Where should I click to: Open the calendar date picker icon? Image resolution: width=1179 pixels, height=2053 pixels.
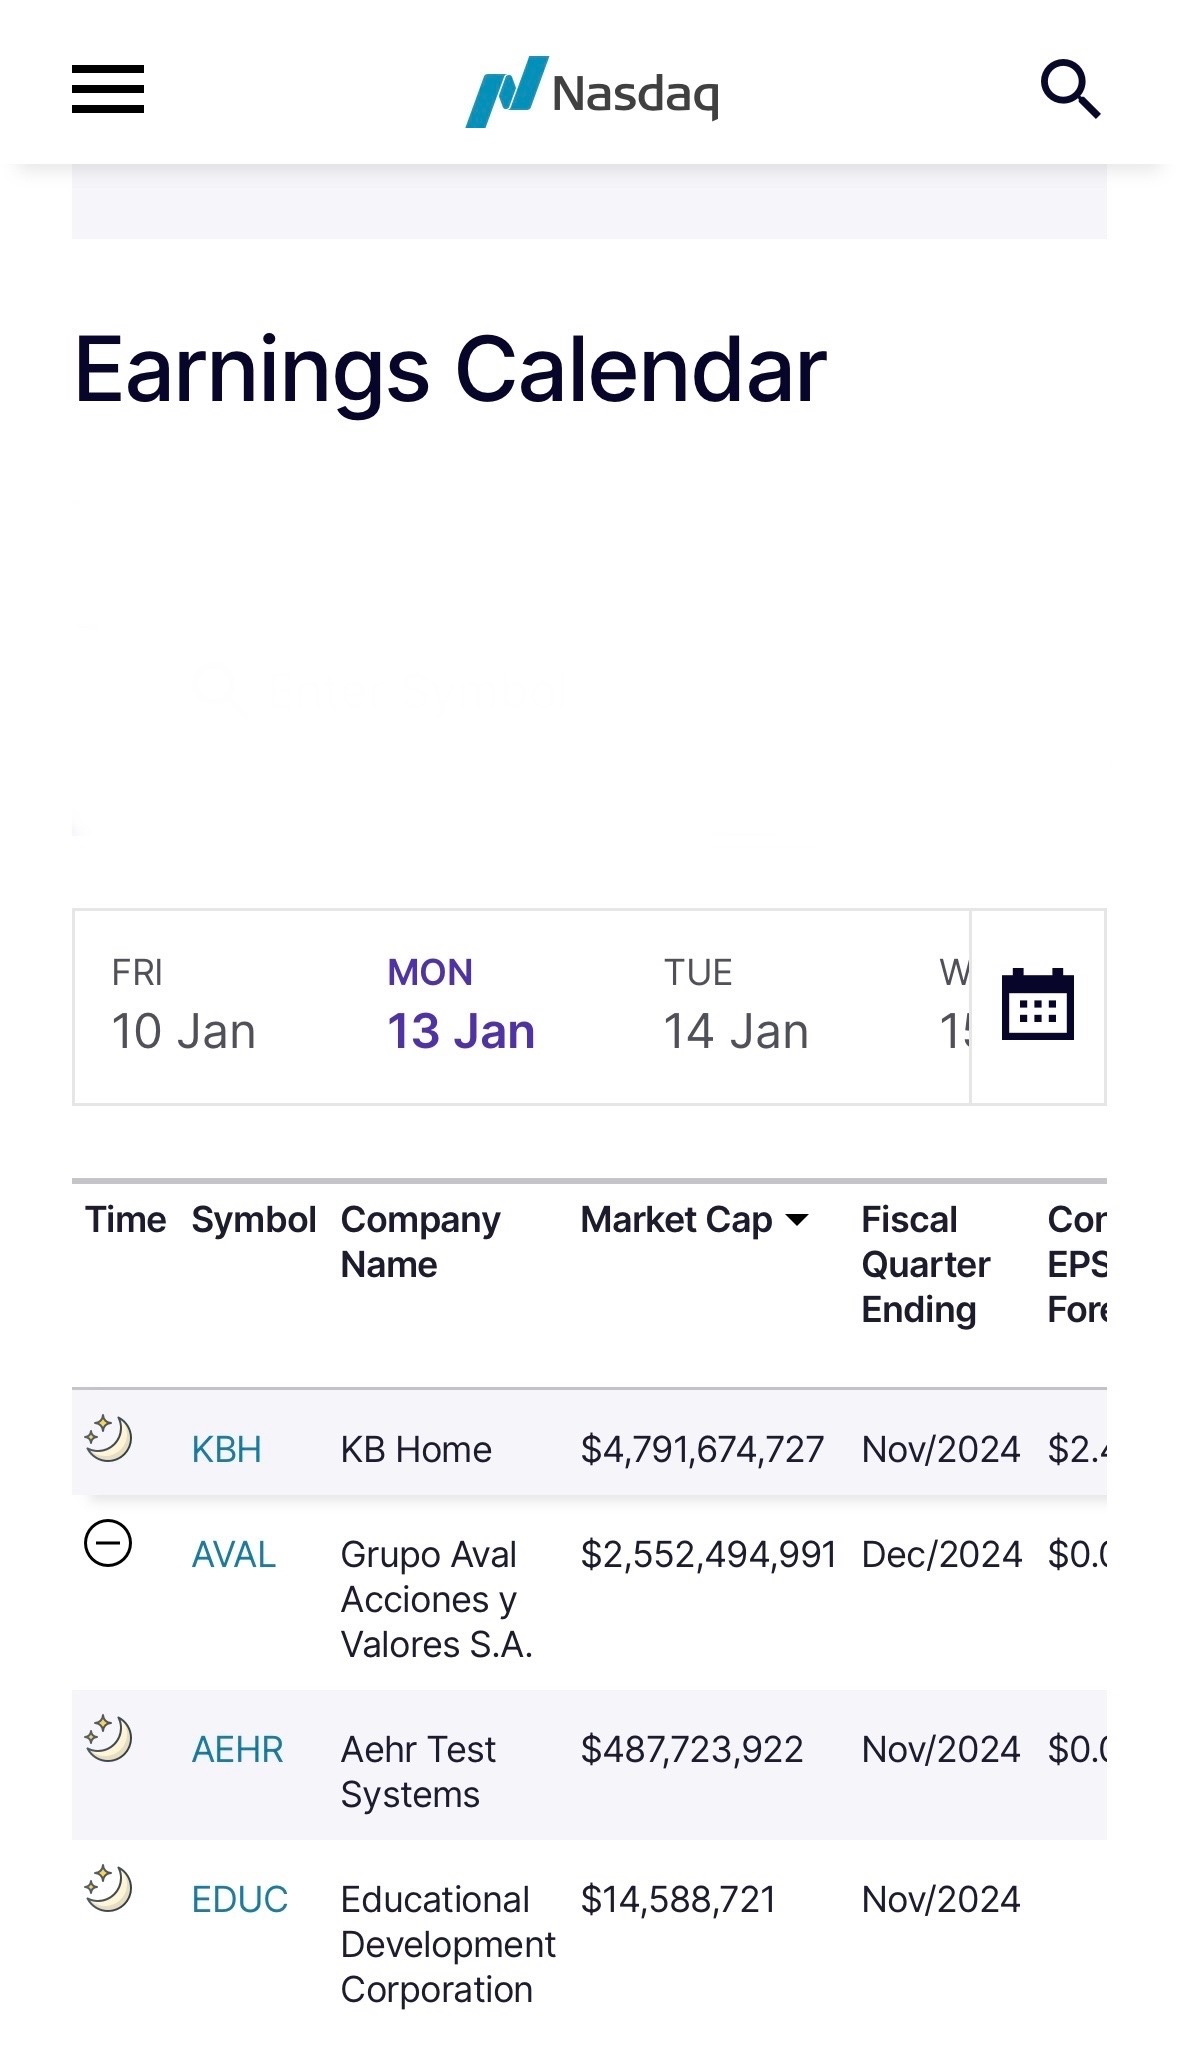(x=1037, y=1005)
